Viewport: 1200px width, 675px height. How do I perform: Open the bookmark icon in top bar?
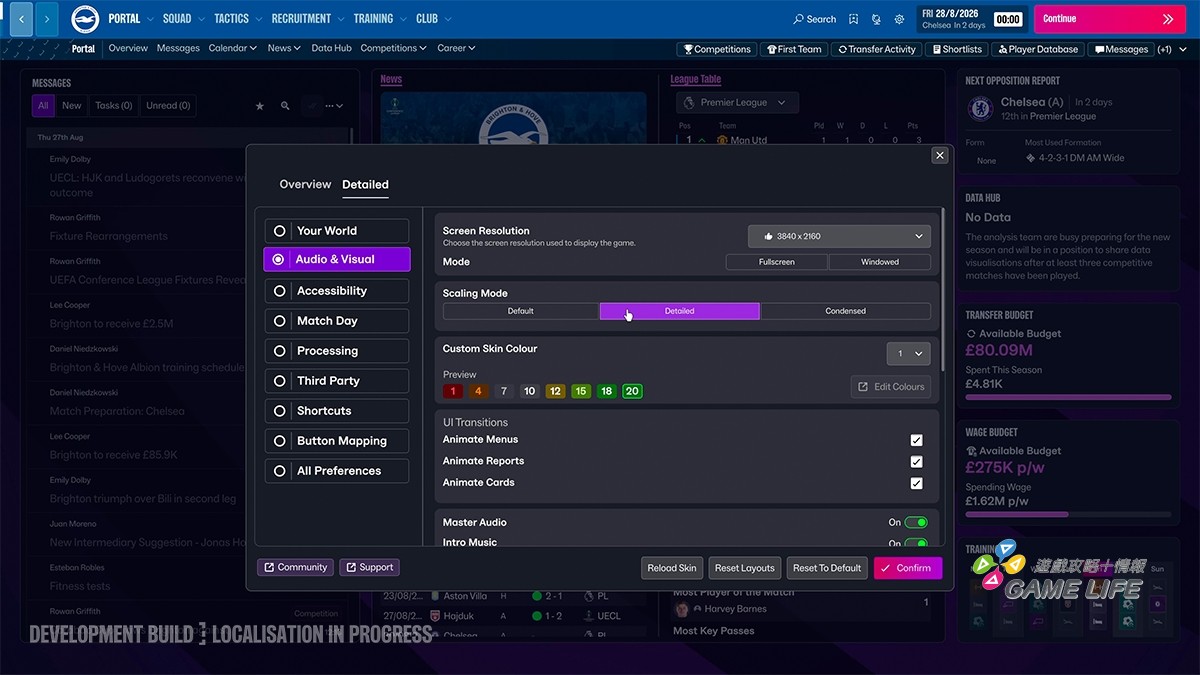(x=853, y=19)
